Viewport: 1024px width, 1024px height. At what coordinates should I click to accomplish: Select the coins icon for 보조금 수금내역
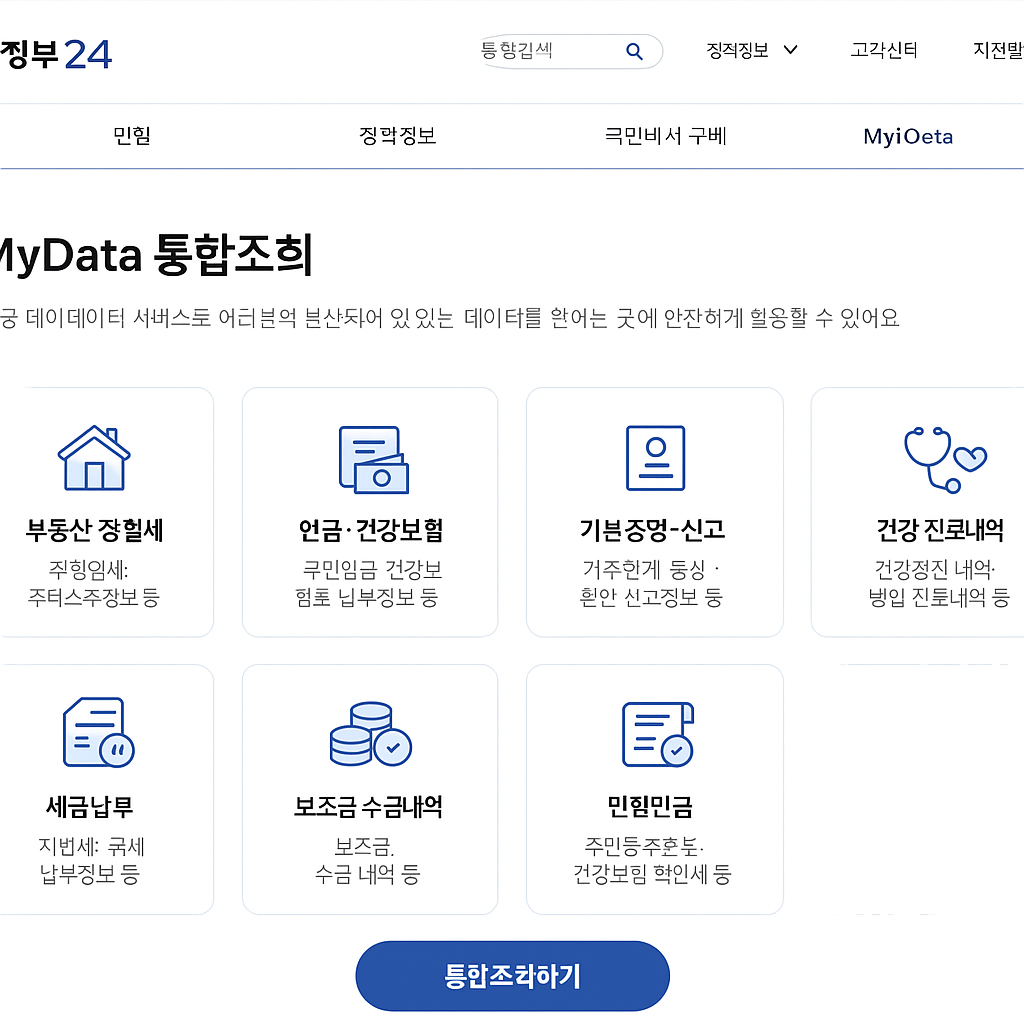[370, 733]
